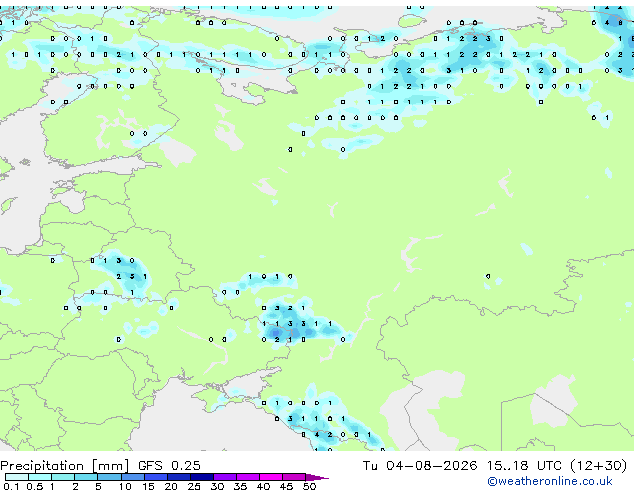Select the "25" legend scale label

click(194, 486)
